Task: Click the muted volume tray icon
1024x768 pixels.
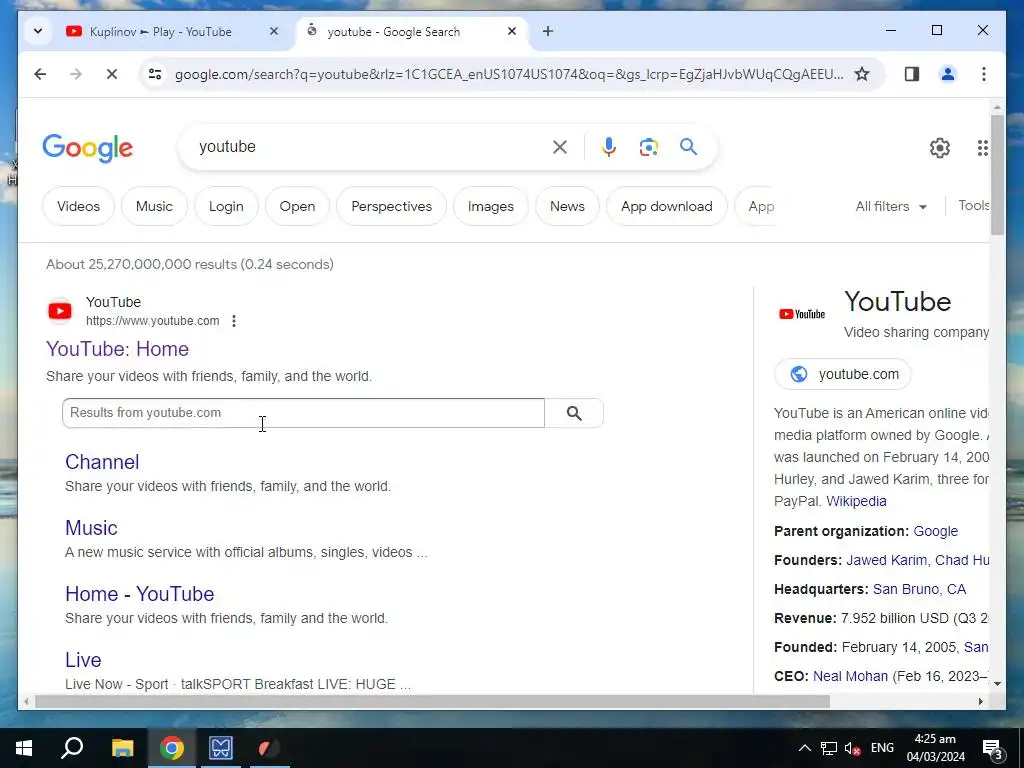Action: pyautogui.click(x=852, y=748)
